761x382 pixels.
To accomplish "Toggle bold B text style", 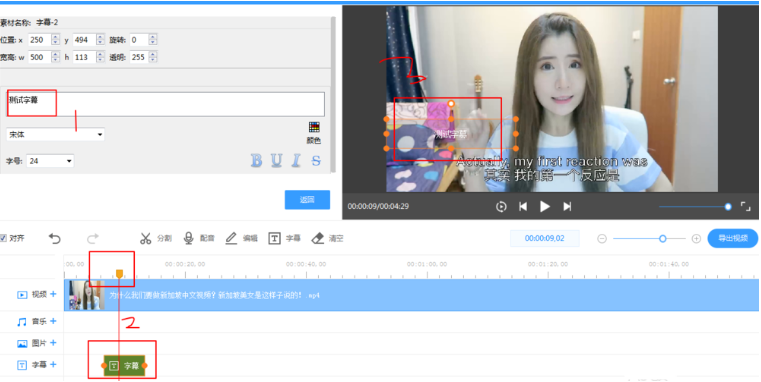I will (x=256, y=160).
